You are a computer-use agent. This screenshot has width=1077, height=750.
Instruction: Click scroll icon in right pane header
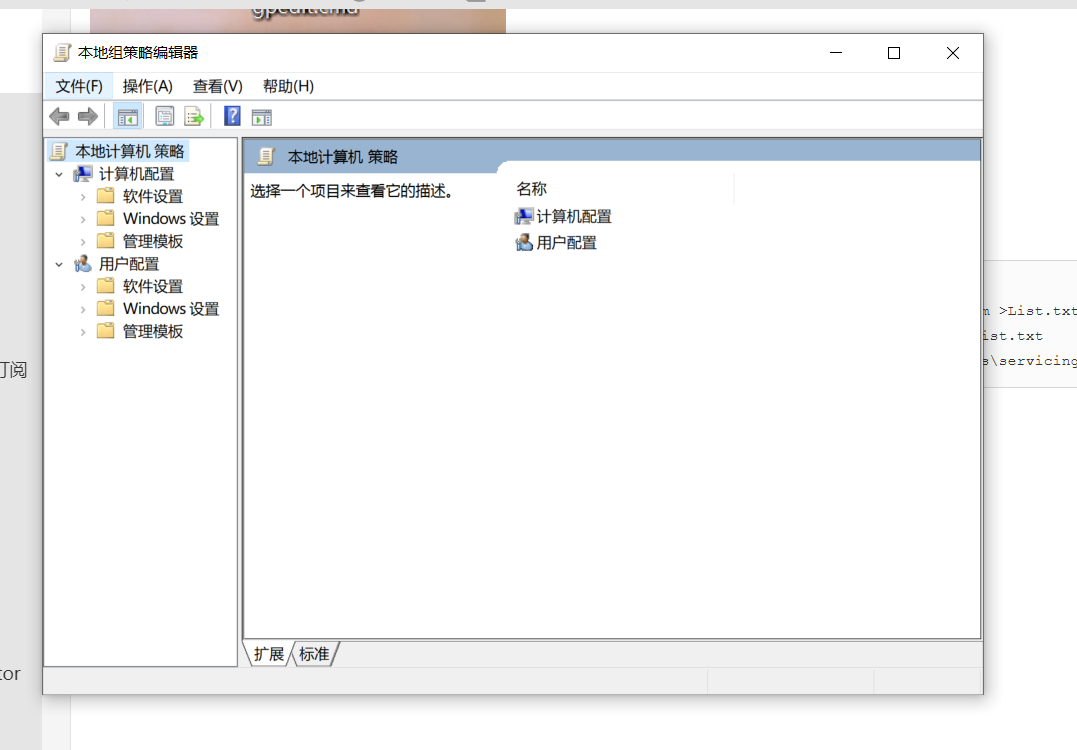point(266,157)
